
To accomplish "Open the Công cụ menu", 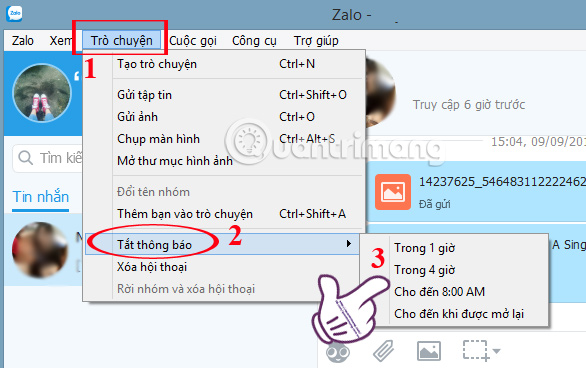I will click(255, 40).
